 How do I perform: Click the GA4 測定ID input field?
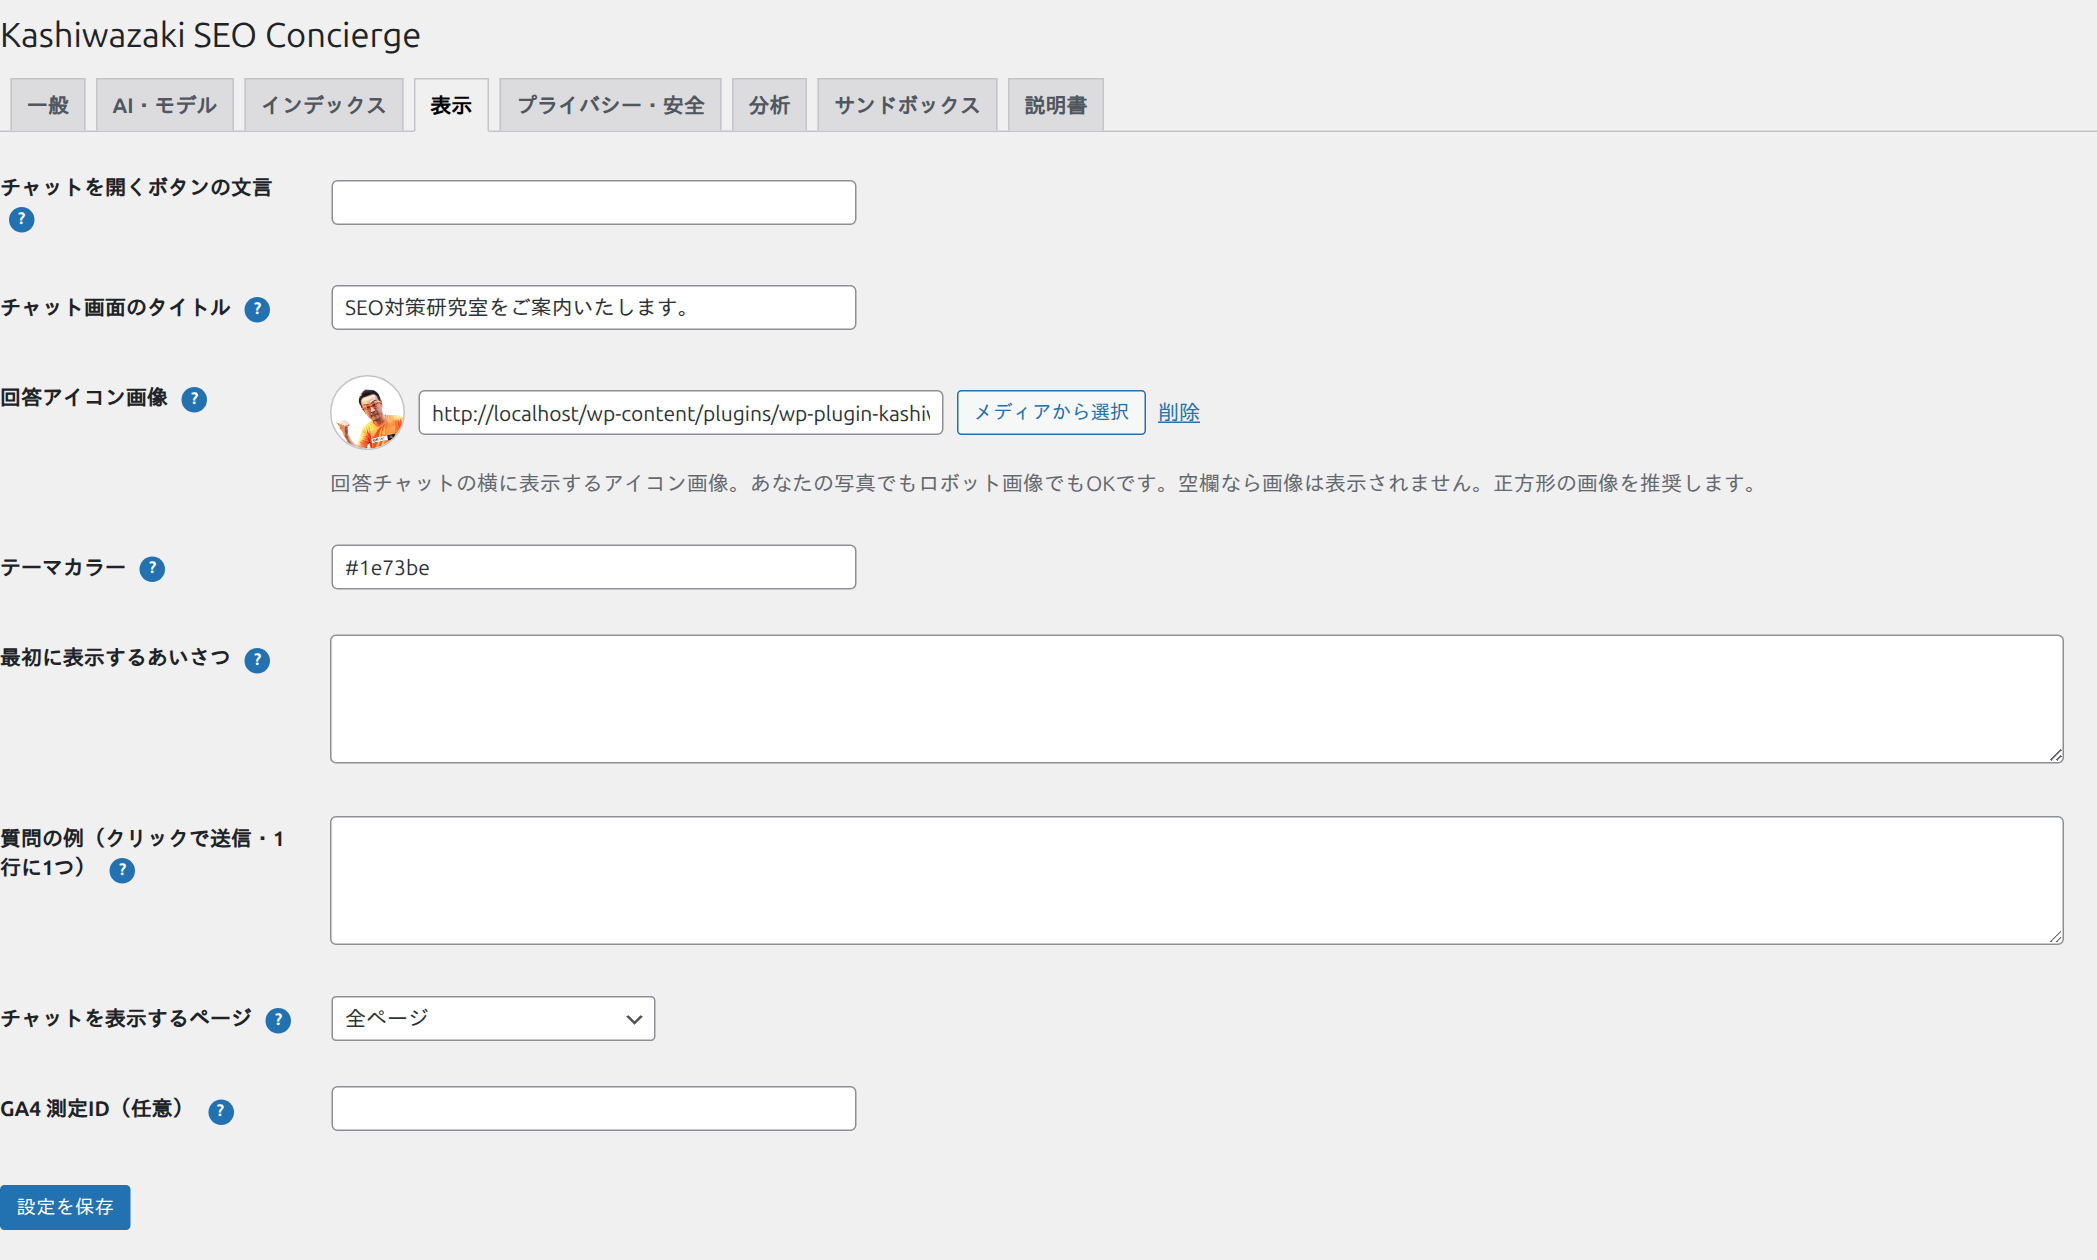(x=594, y=1108)
